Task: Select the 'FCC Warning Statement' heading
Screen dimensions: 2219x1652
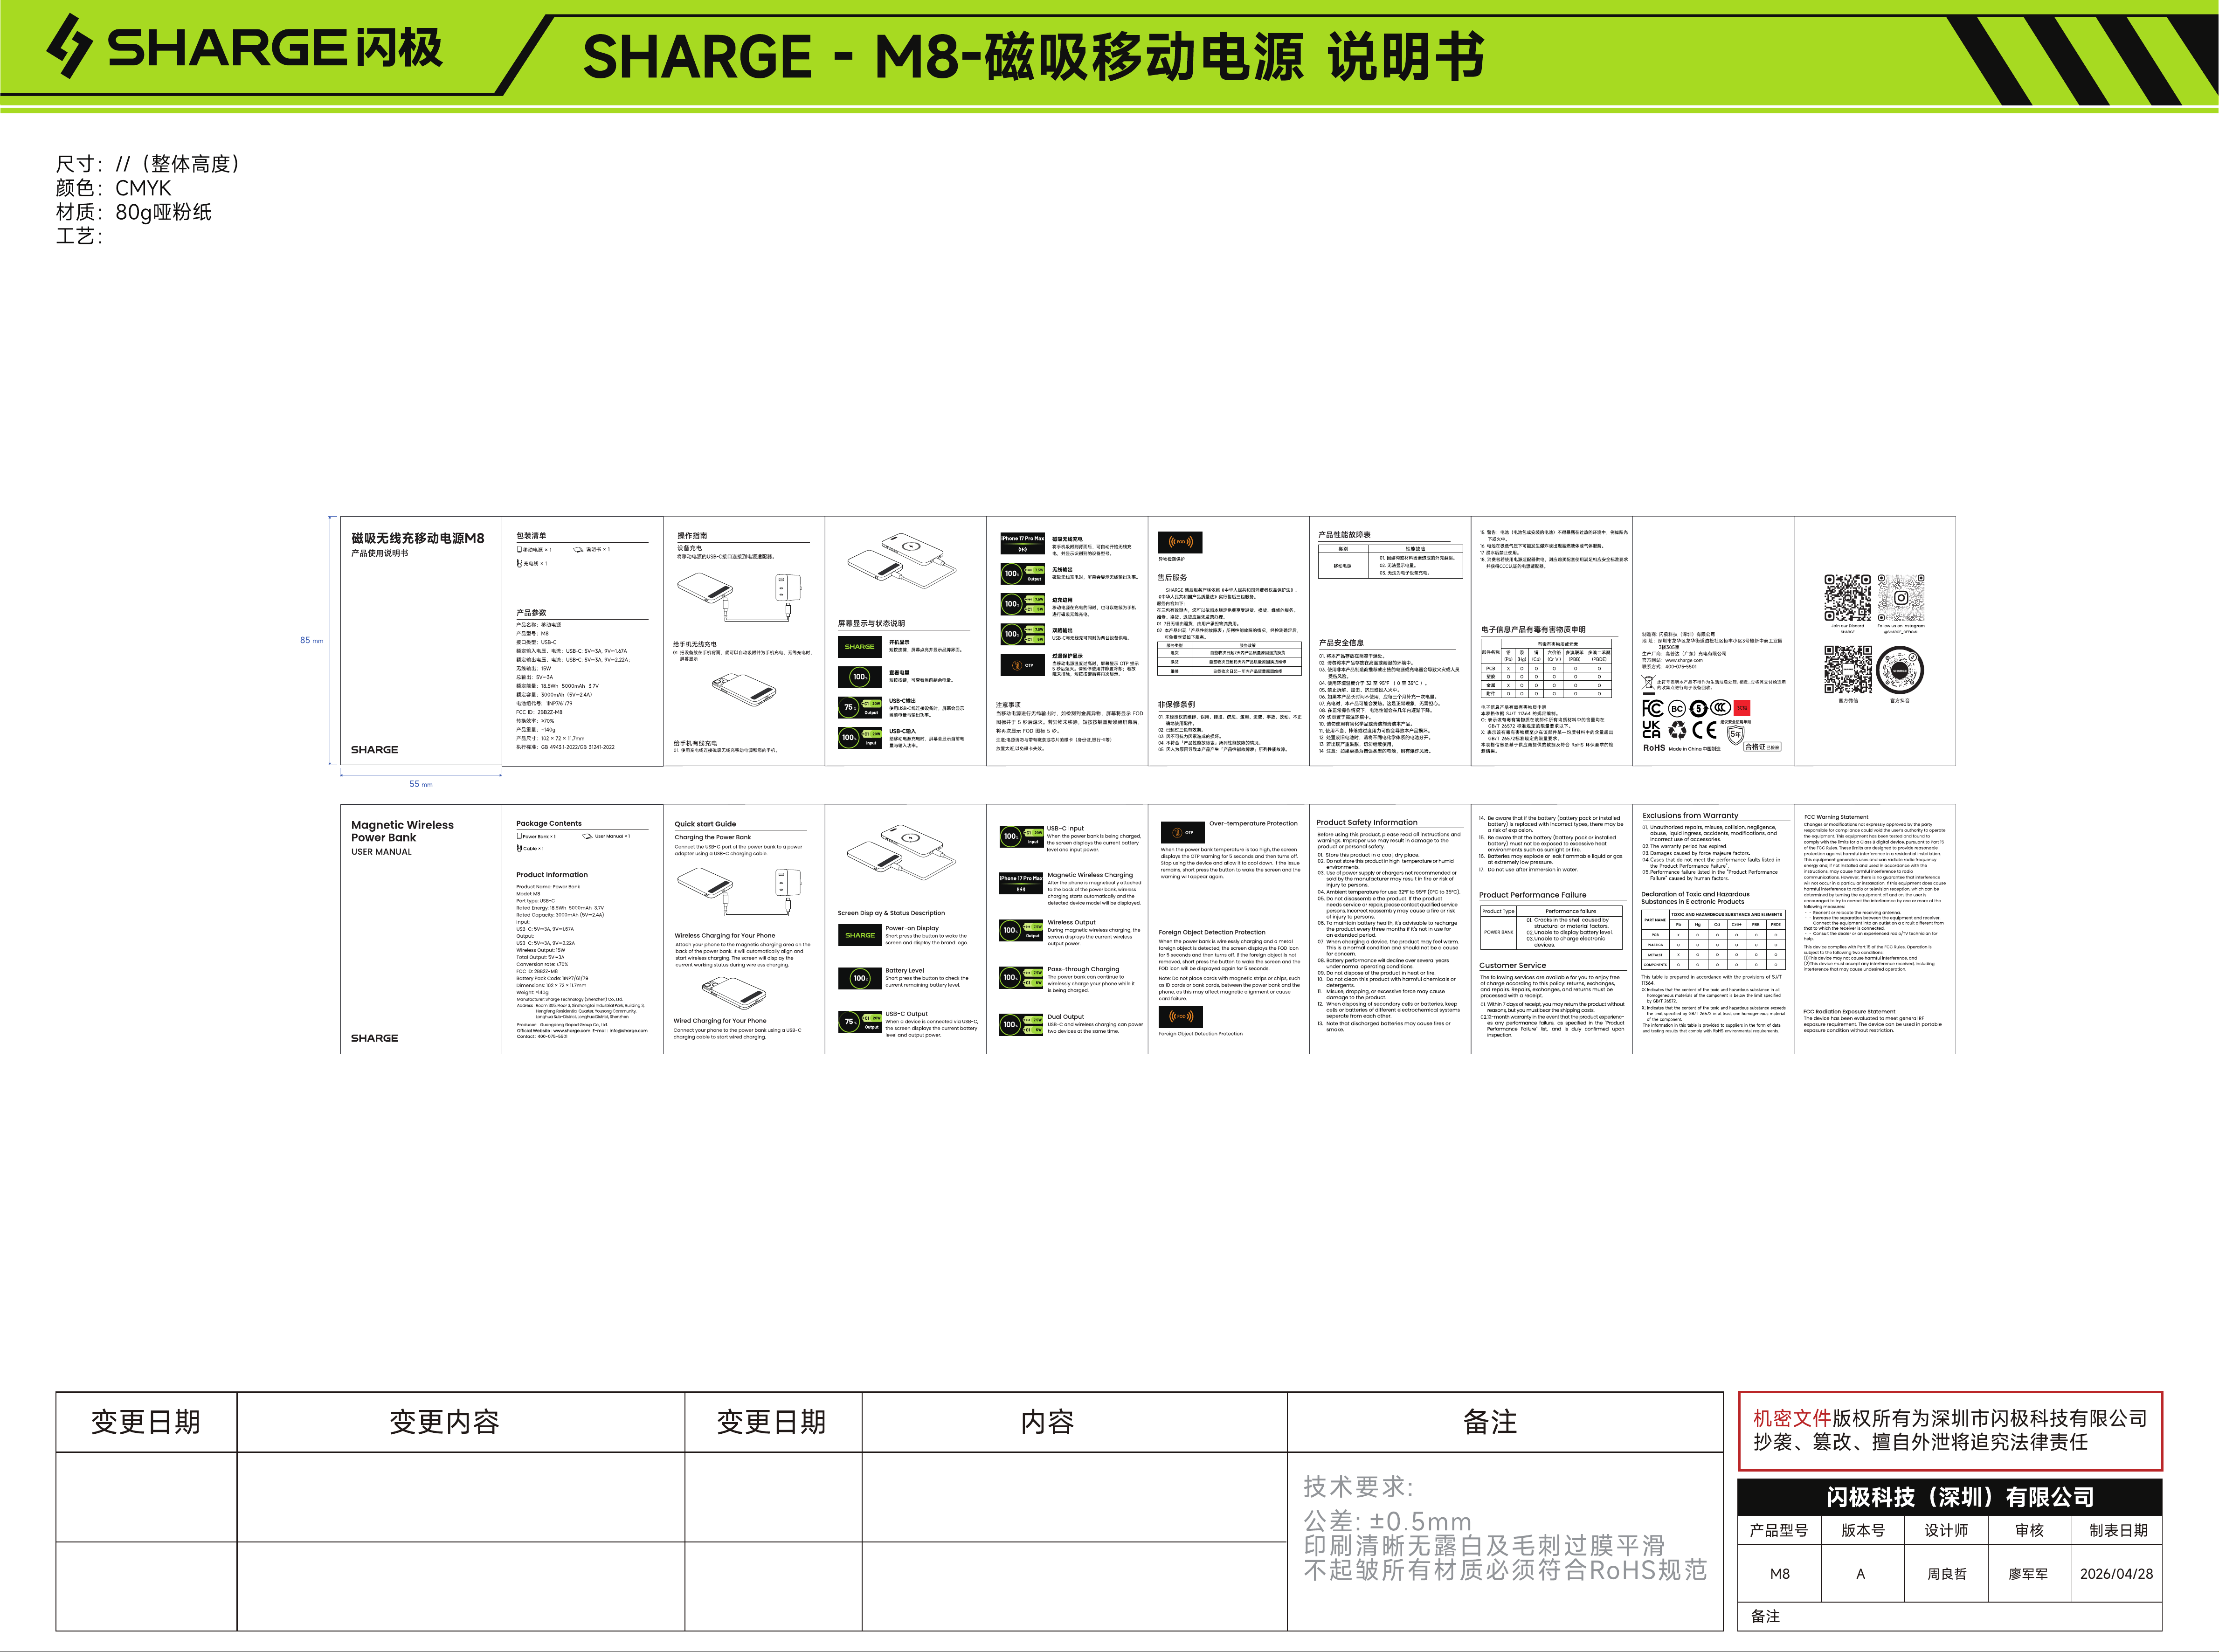Action: (x=1836, y=817)
